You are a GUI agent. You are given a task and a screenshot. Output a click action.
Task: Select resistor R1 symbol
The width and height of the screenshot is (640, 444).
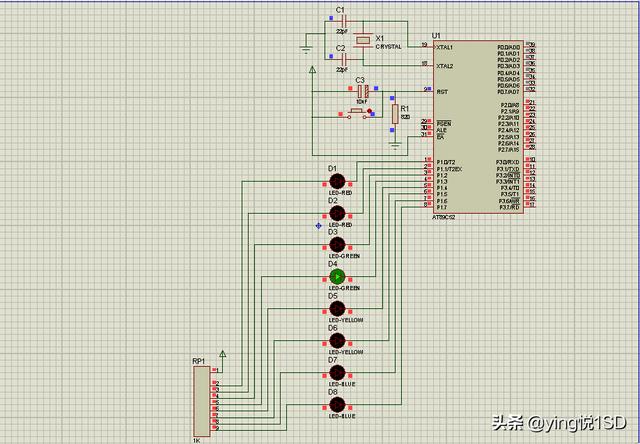click(395, 114)
